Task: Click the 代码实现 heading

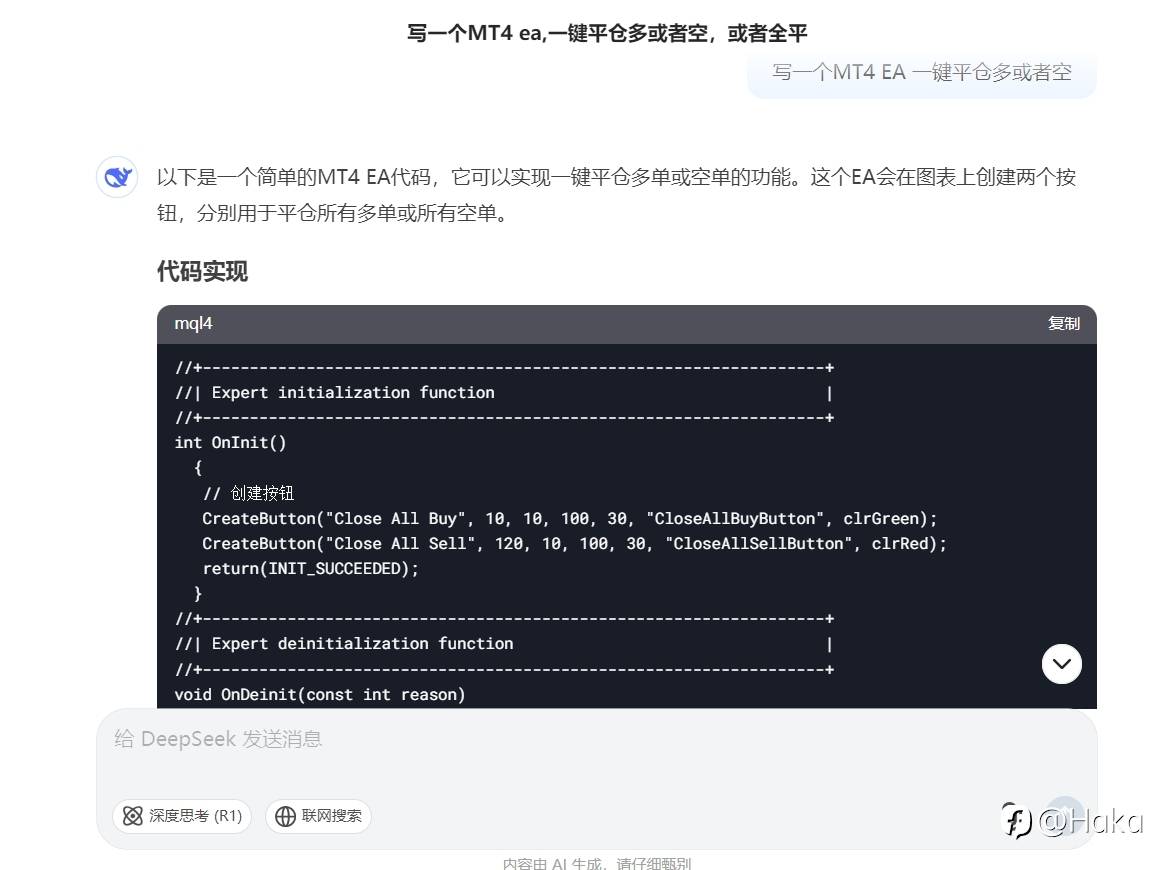Action: pos(202,271)
